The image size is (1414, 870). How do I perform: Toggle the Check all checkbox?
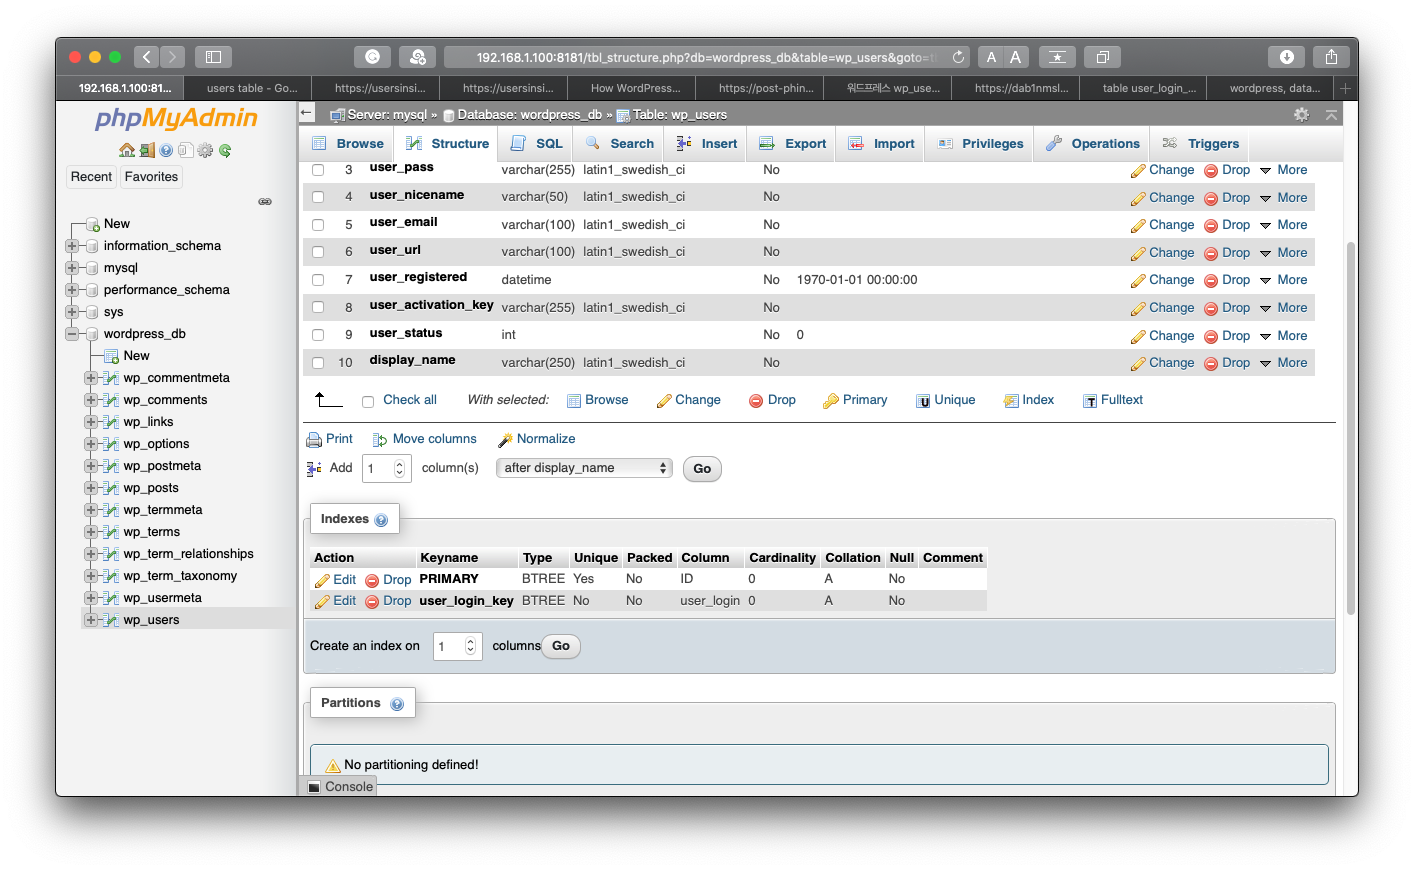368,401
